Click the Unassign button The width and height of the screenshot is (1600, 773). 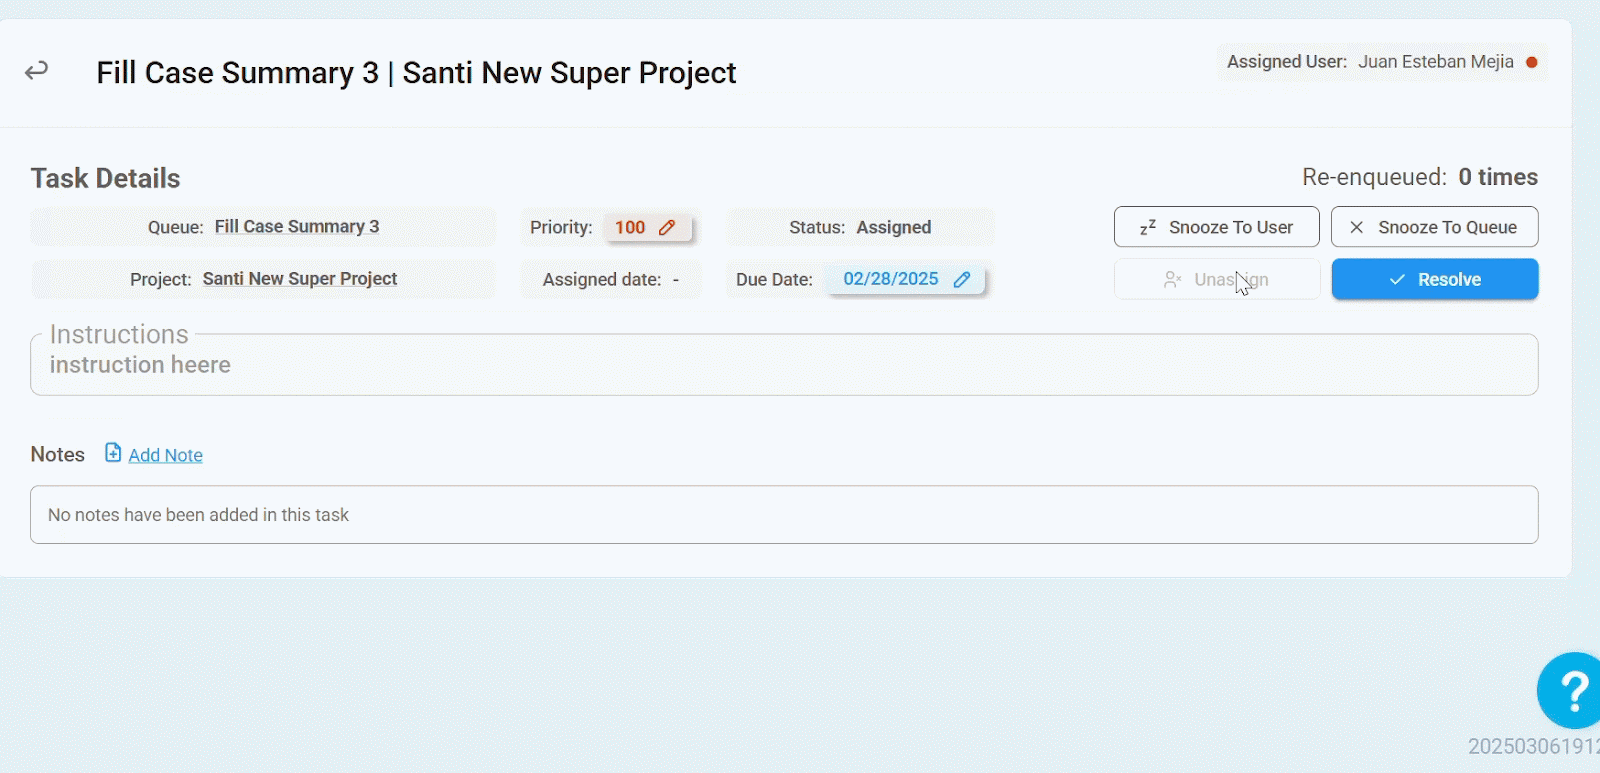[x=1217, y=279]
